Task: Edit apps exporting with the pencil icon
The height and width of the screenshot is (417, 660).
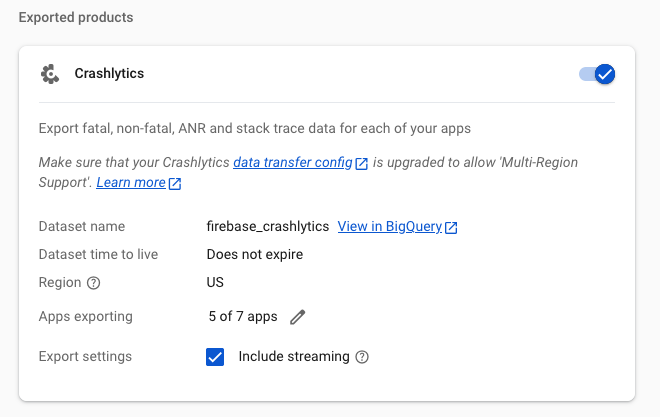Action: point(297,317)
